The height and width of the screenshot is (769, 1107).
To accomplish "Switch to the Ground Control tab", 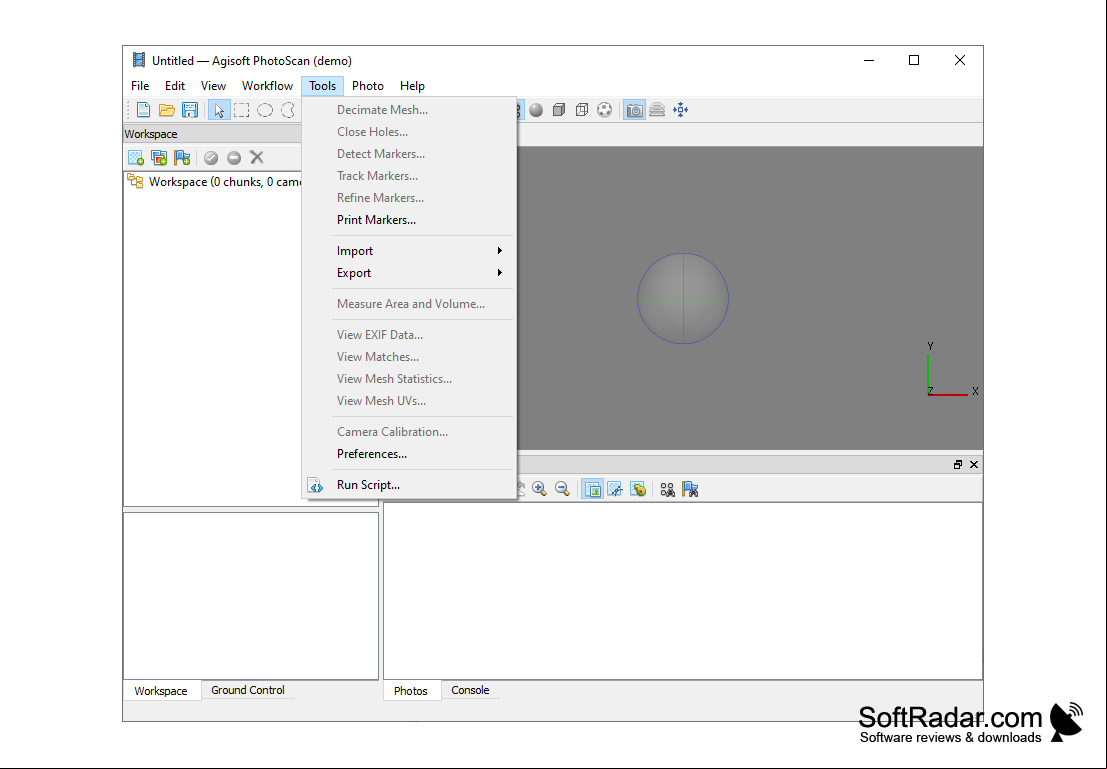I will (x=248, y=690).
